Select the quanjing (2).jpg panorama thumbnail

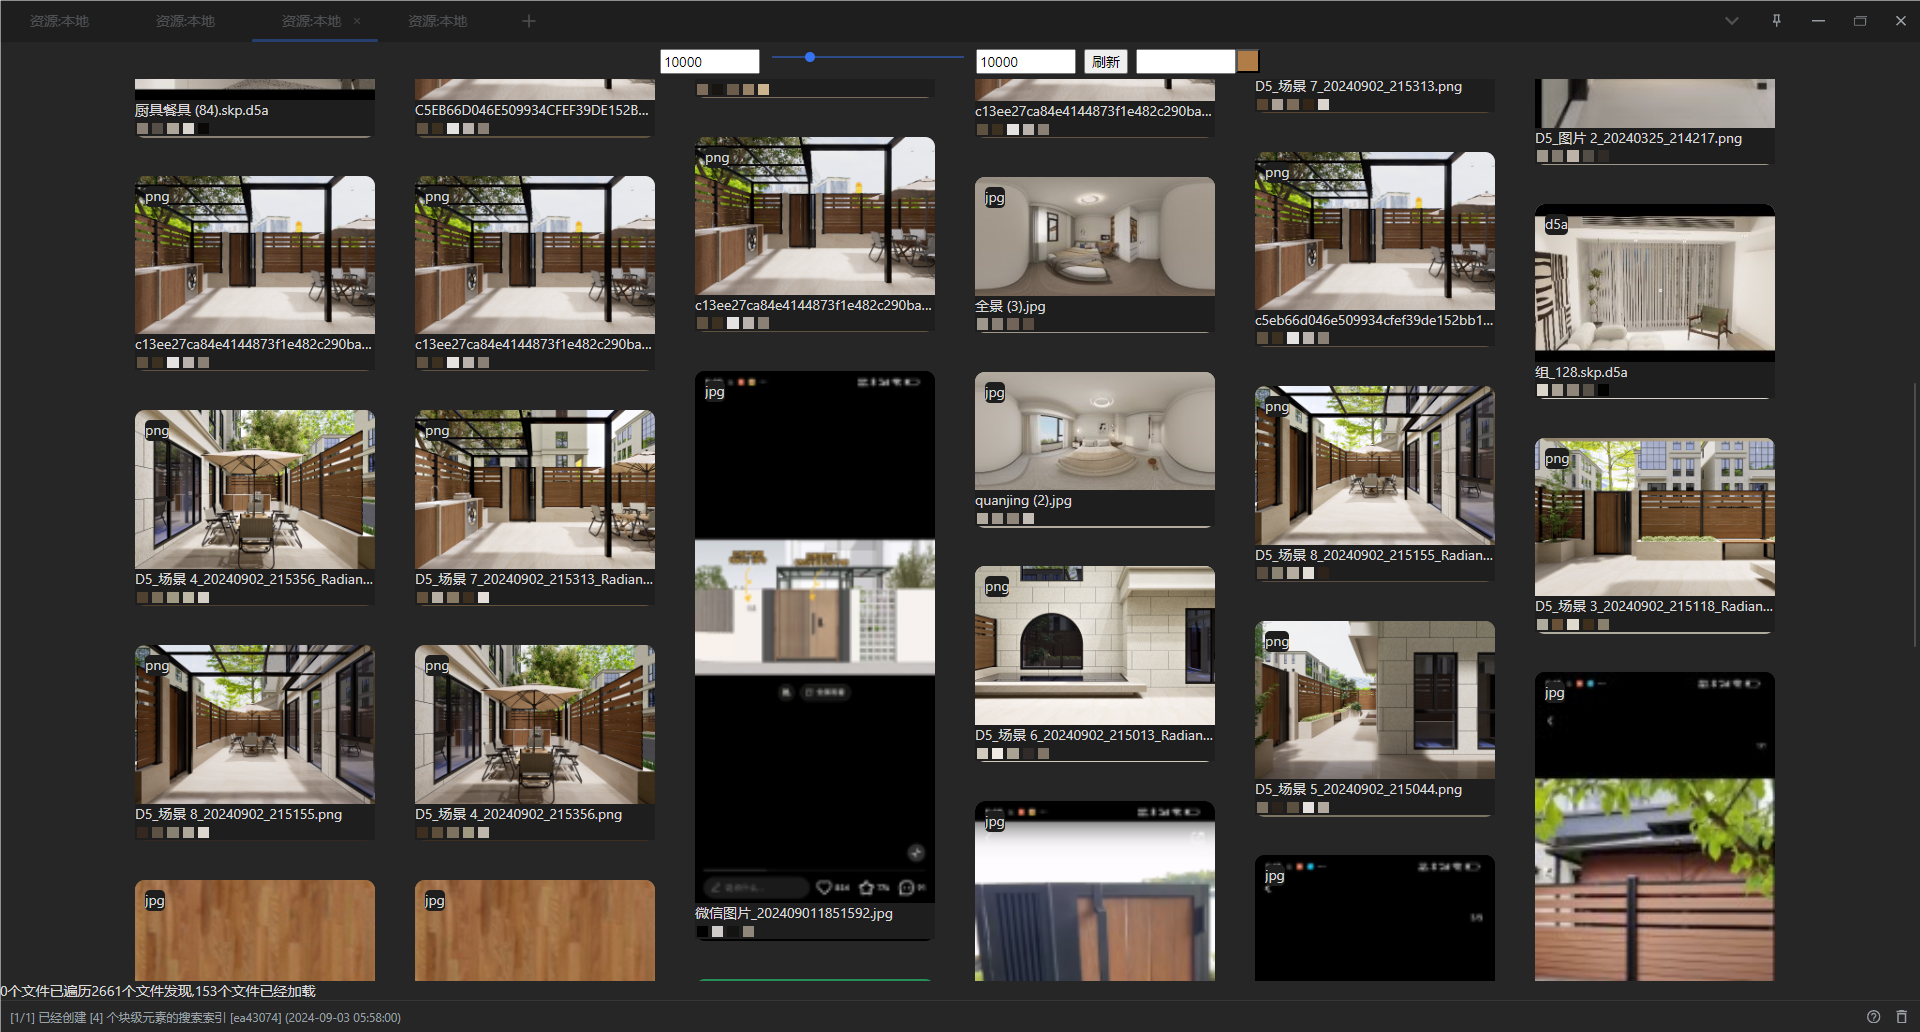tap(1095, 431)
